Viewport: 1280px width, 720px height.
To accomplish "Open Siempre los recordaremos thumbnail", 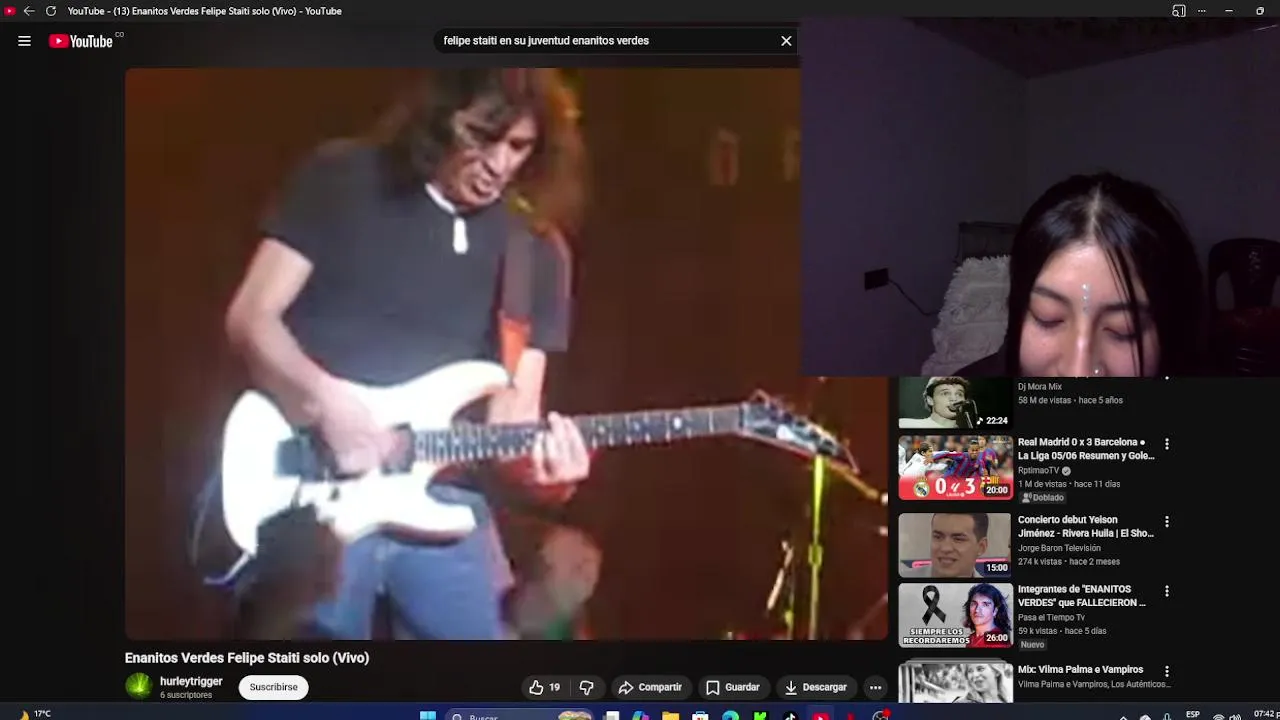I will point(955,615).
